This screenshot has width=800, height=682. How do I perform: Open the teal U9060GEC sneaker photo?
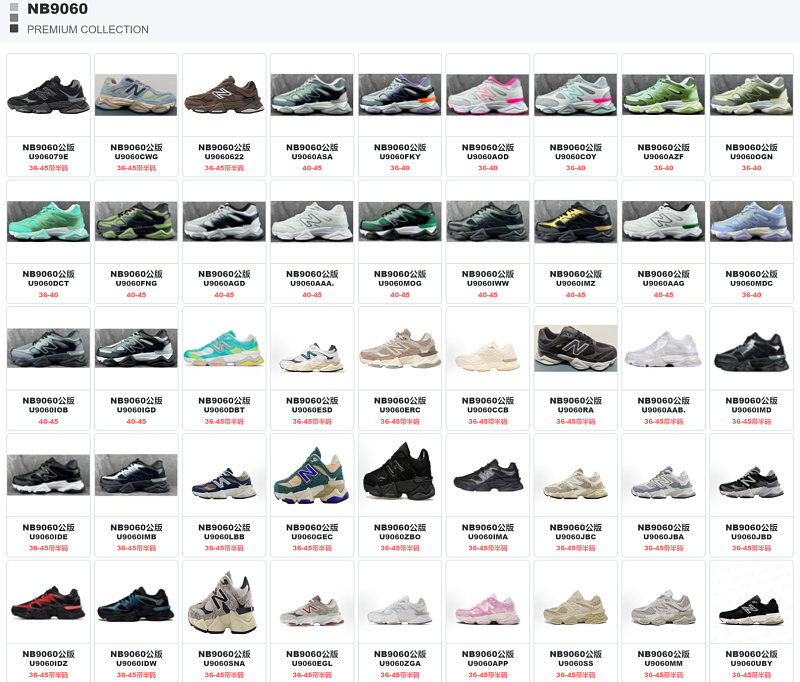(312, 475)
